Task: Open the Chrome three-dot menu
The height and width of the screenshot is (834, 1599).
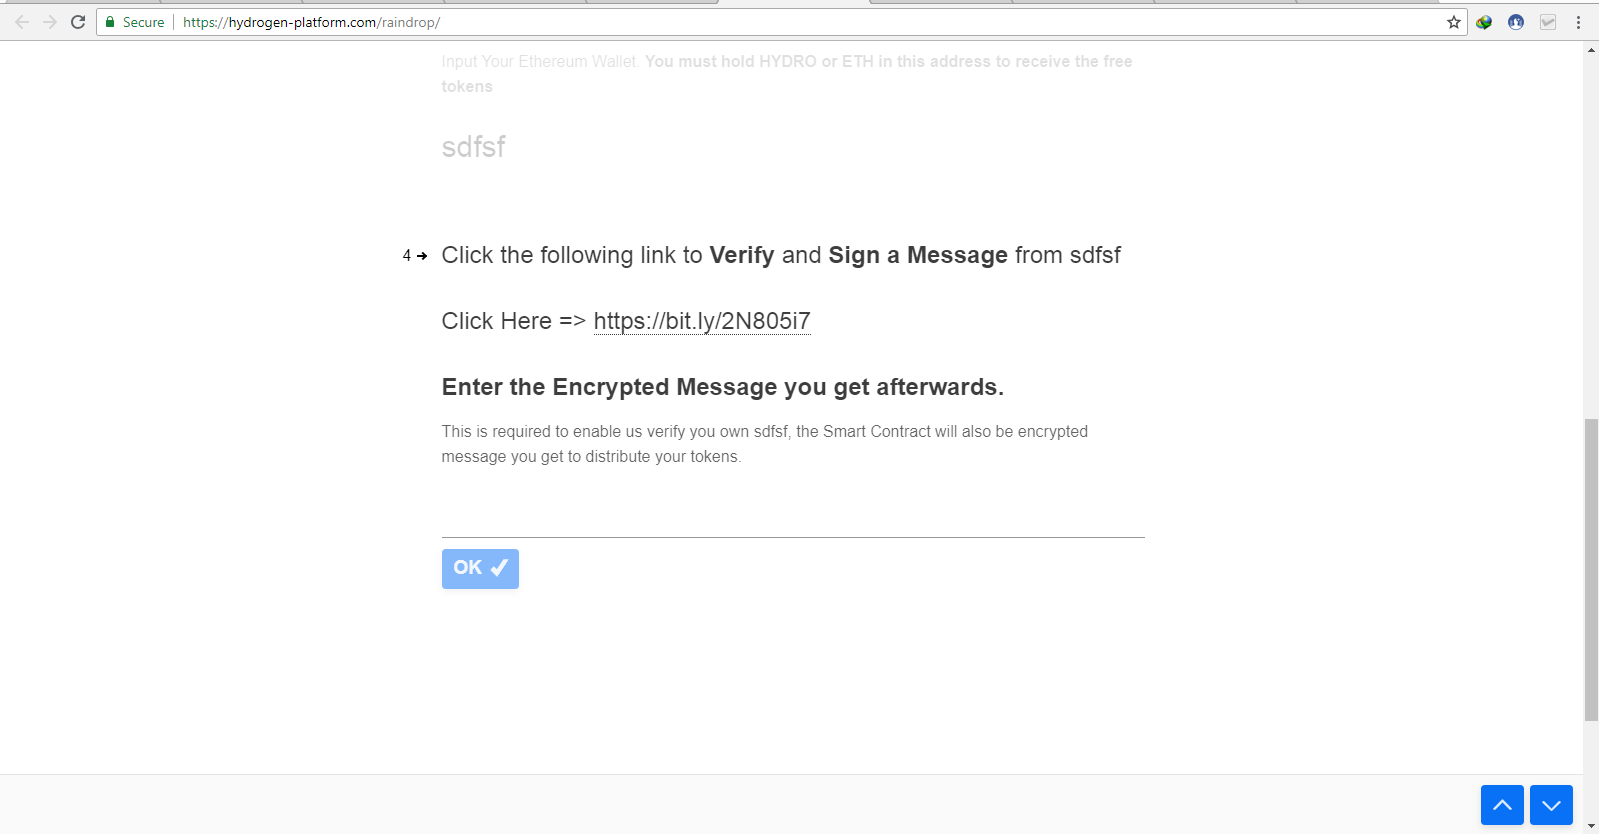Action: [x=1579, y=22]
